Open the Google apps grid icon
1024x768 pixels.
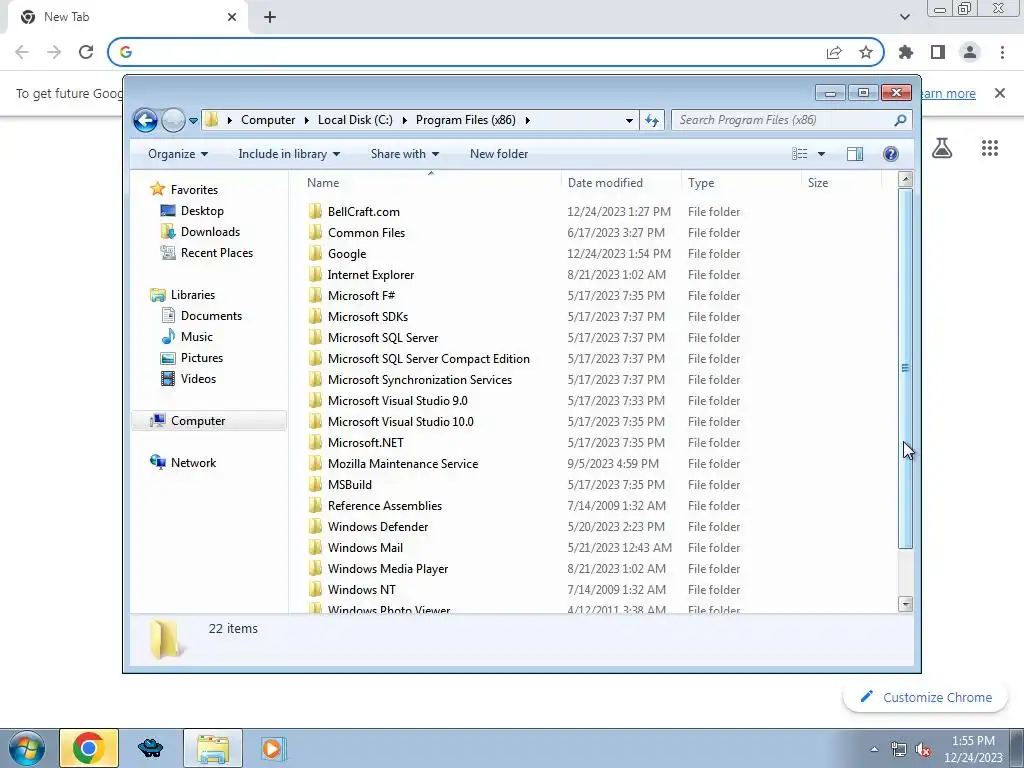click(990, 148)
